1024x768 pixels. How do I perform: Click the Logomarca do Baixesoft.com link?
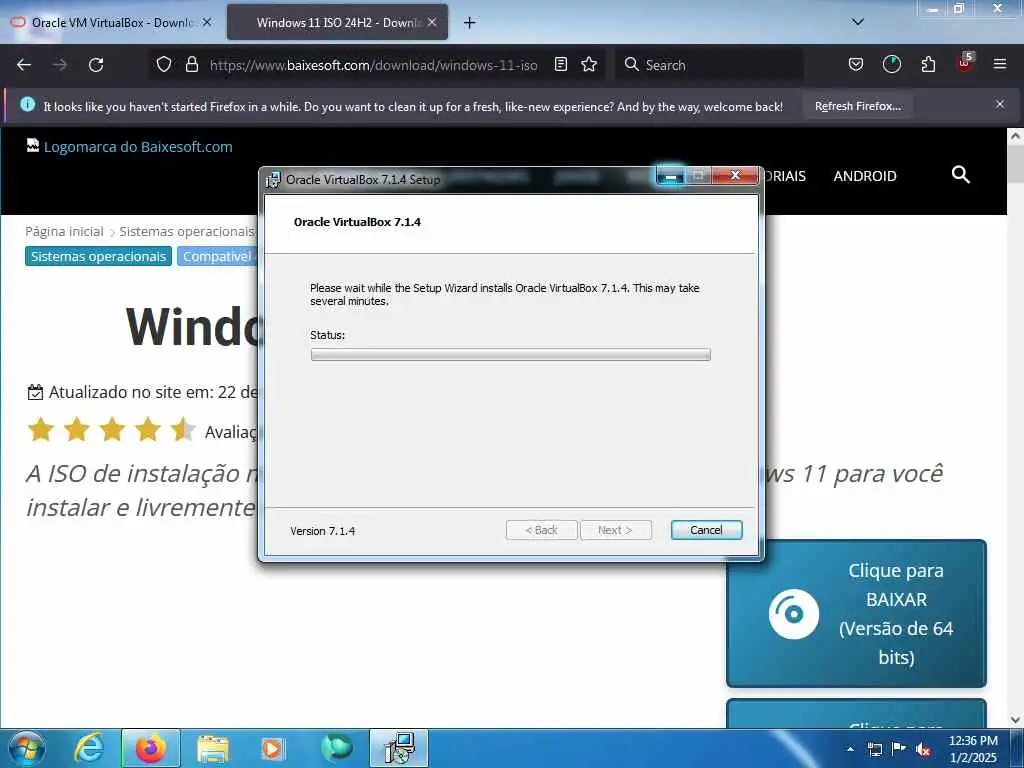(x=138, y=147)
